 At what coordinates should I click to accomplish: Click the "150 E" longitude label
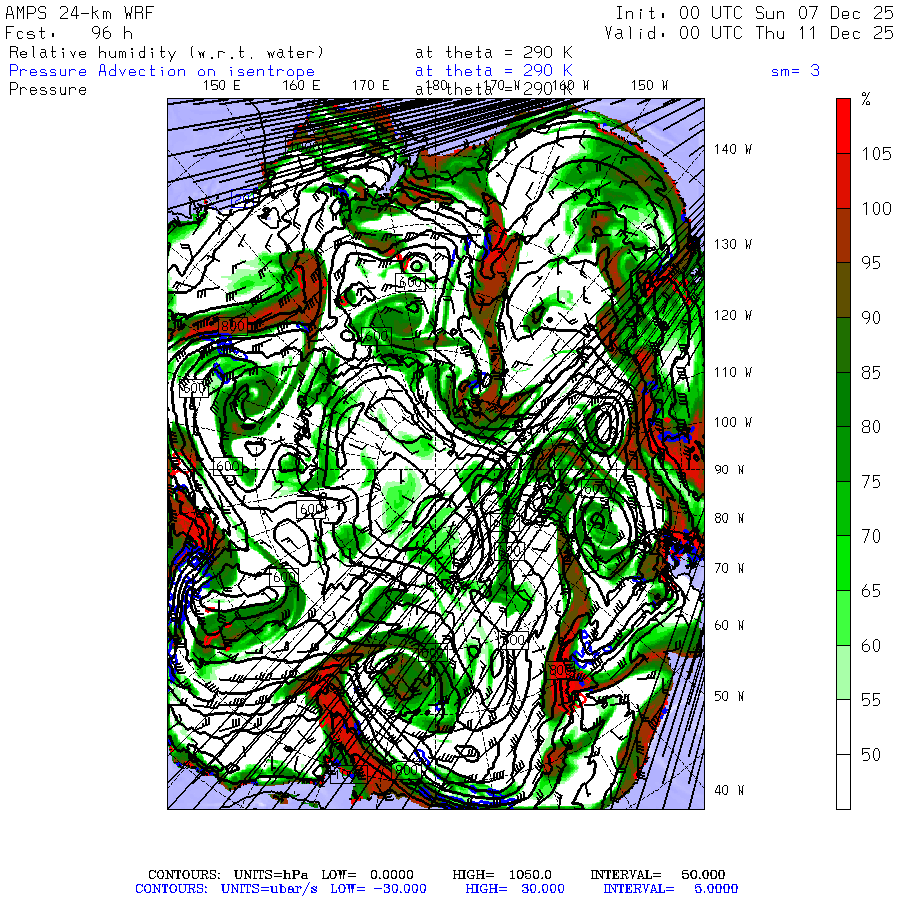[x=221, y=86]
